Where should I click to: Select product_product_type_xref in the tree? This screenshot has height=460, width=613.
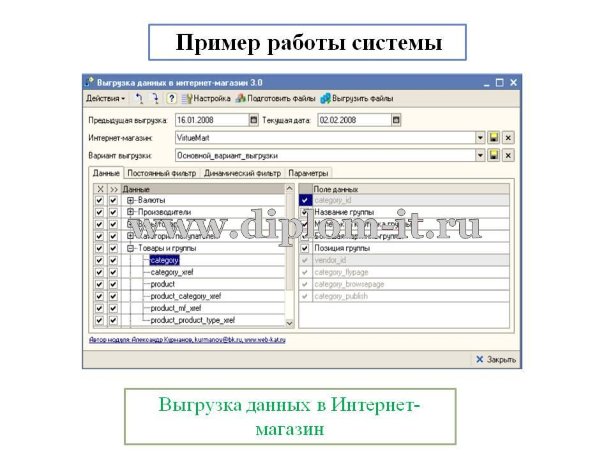193,320
